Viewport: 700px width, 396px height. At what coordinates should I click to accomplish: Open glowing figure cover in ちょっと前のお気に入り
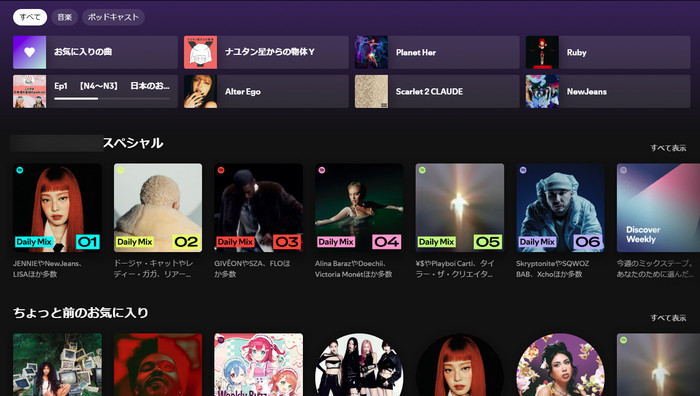[658, 364]
